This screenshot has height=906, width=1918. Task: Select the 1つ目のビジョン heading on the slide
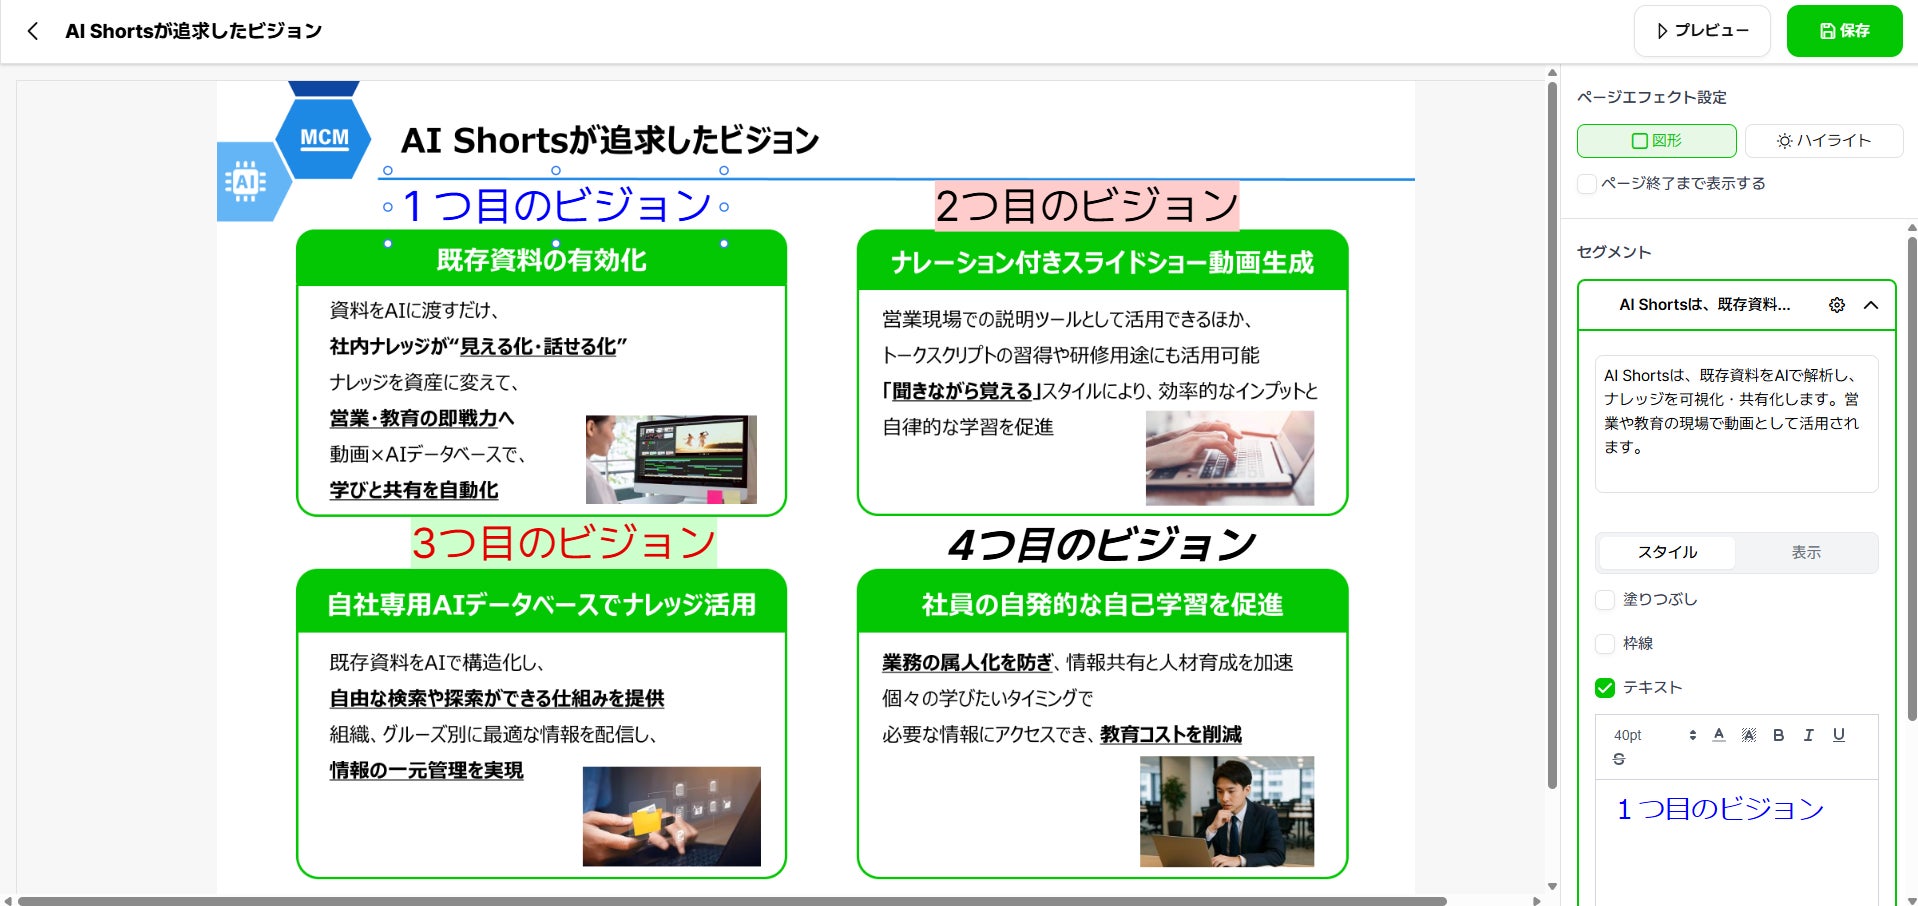click(556, 207)
